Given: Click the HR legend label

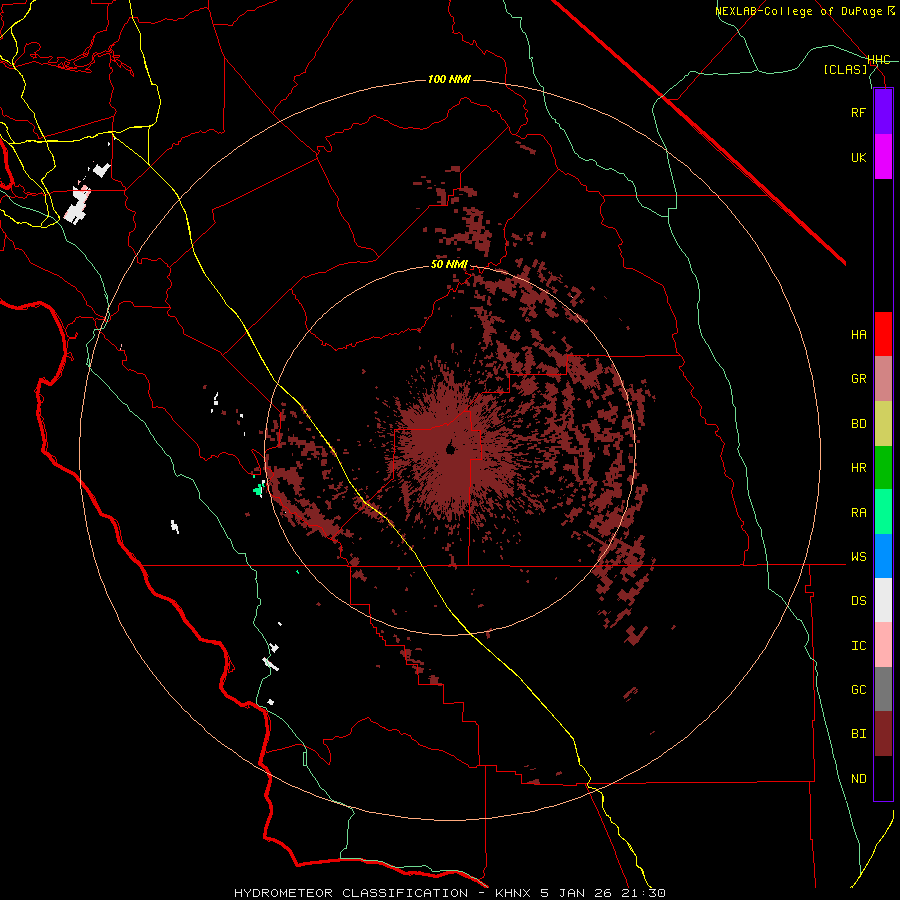Looking at the screenshot, I should pyautogui.click(x=858, y=468).
